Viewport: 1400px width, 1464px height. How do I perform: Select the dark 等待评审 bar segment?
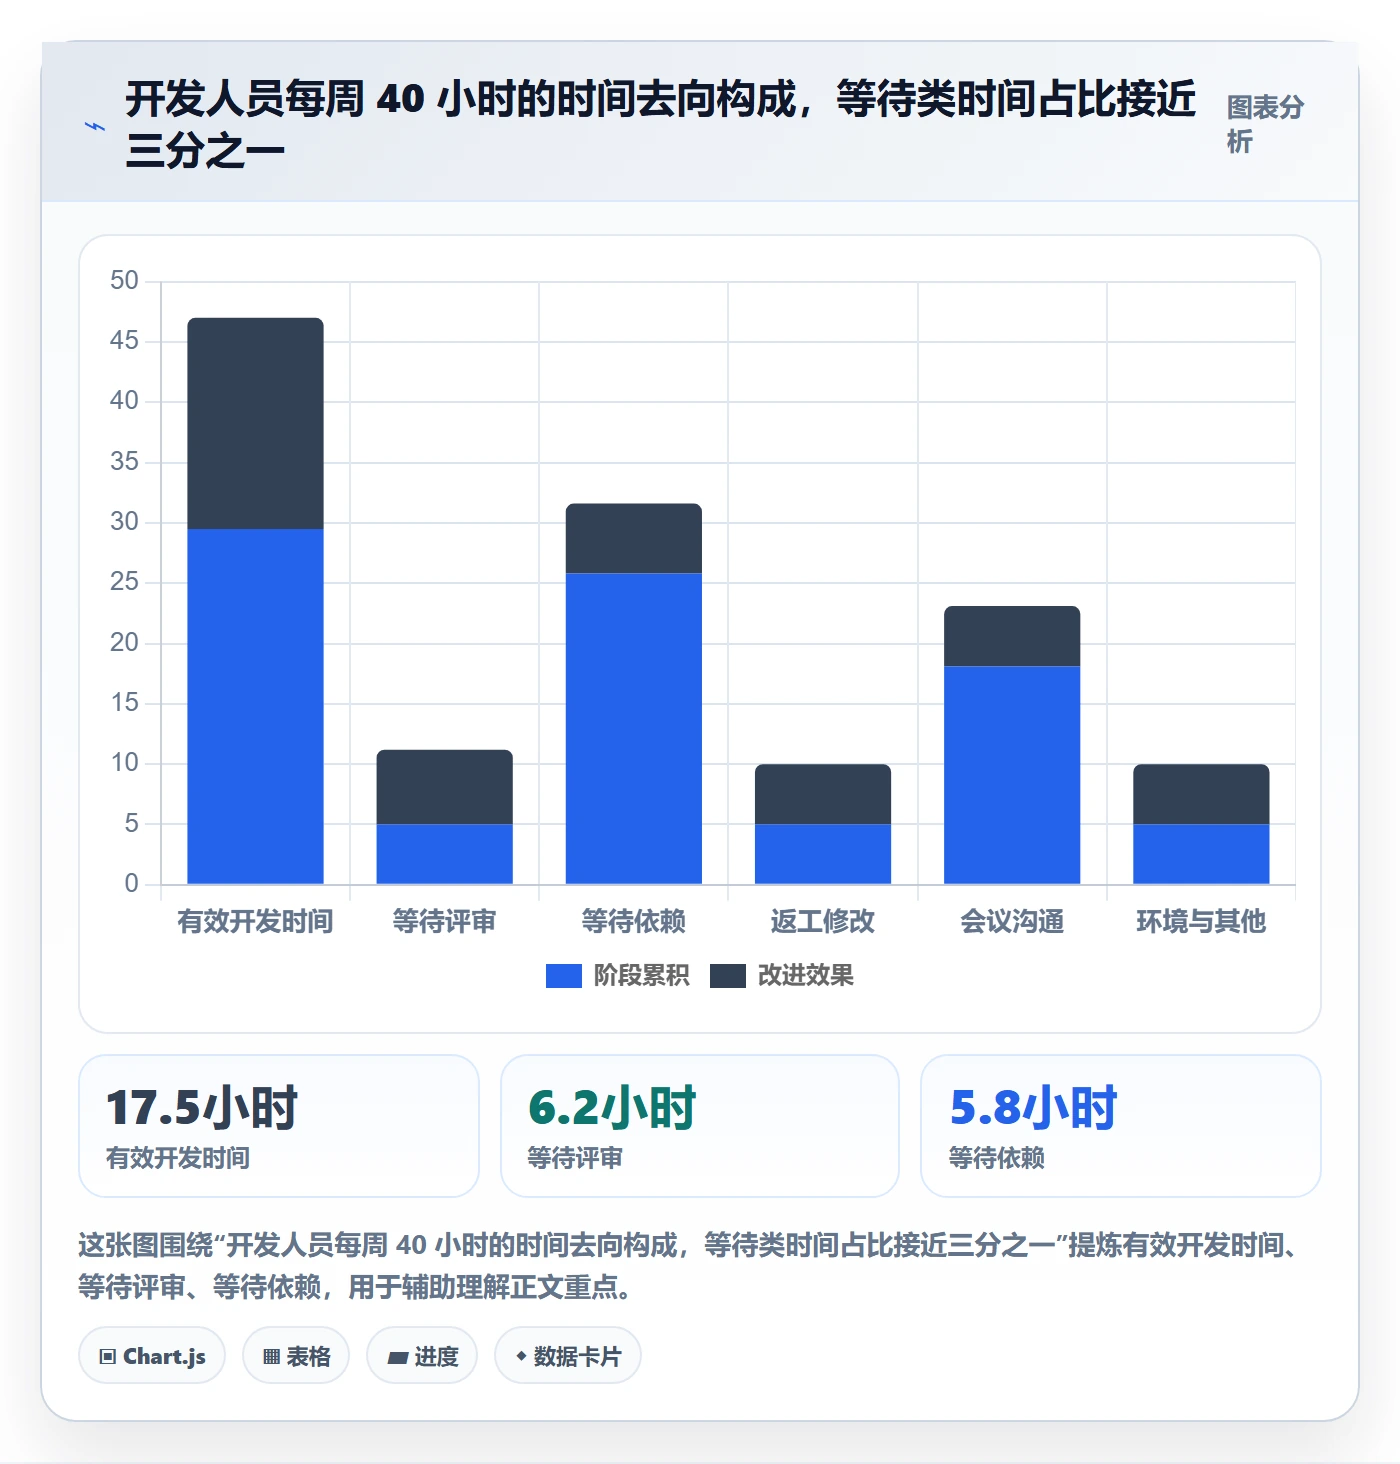pyautogui.click(x=444, y=787)
